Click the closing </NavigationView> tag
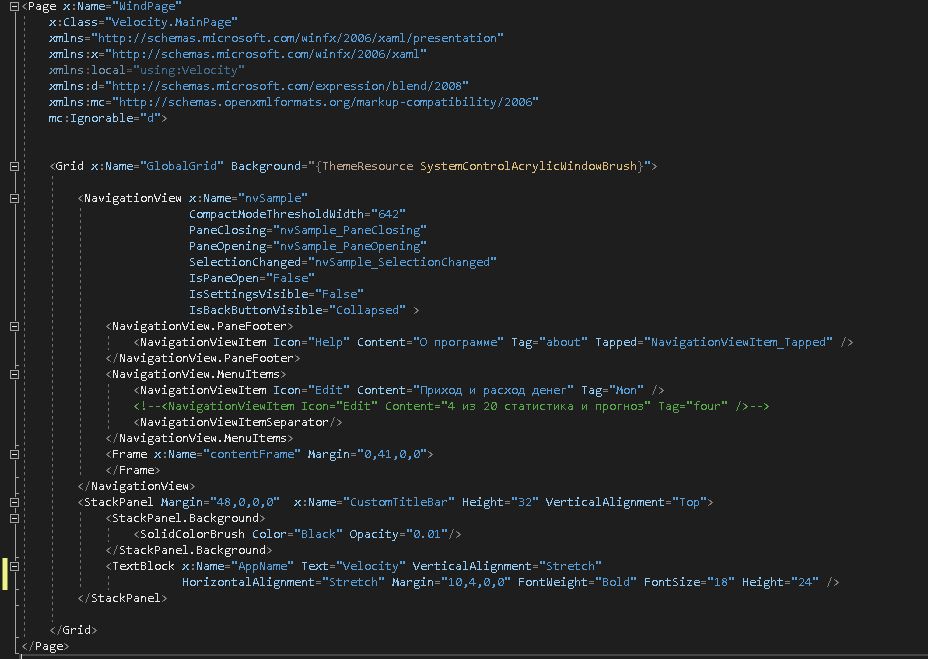The height and width of the screenshot is (659, 928). pos(137,486)
